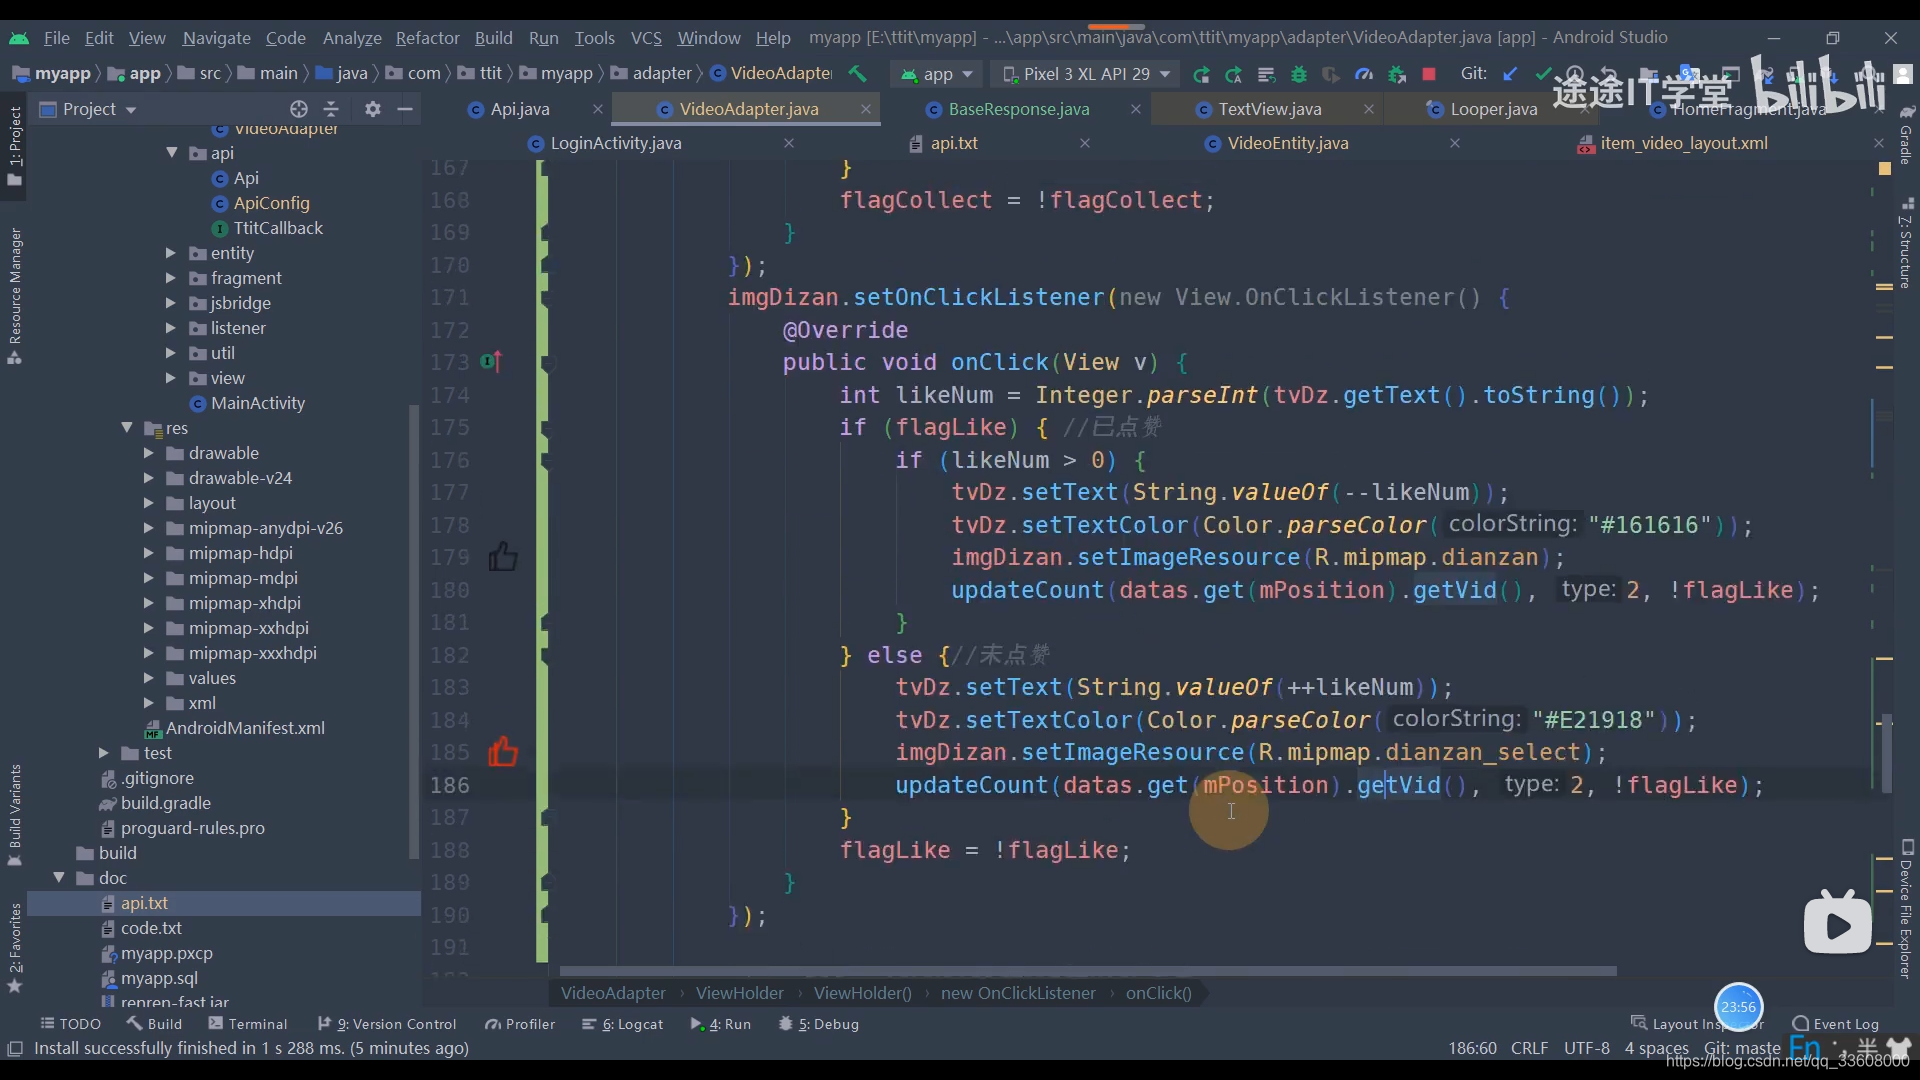Click the green Debug bug icon
This screenshot has width=1920, height=1080.
pyautogui.click(x=1299, y=74)
